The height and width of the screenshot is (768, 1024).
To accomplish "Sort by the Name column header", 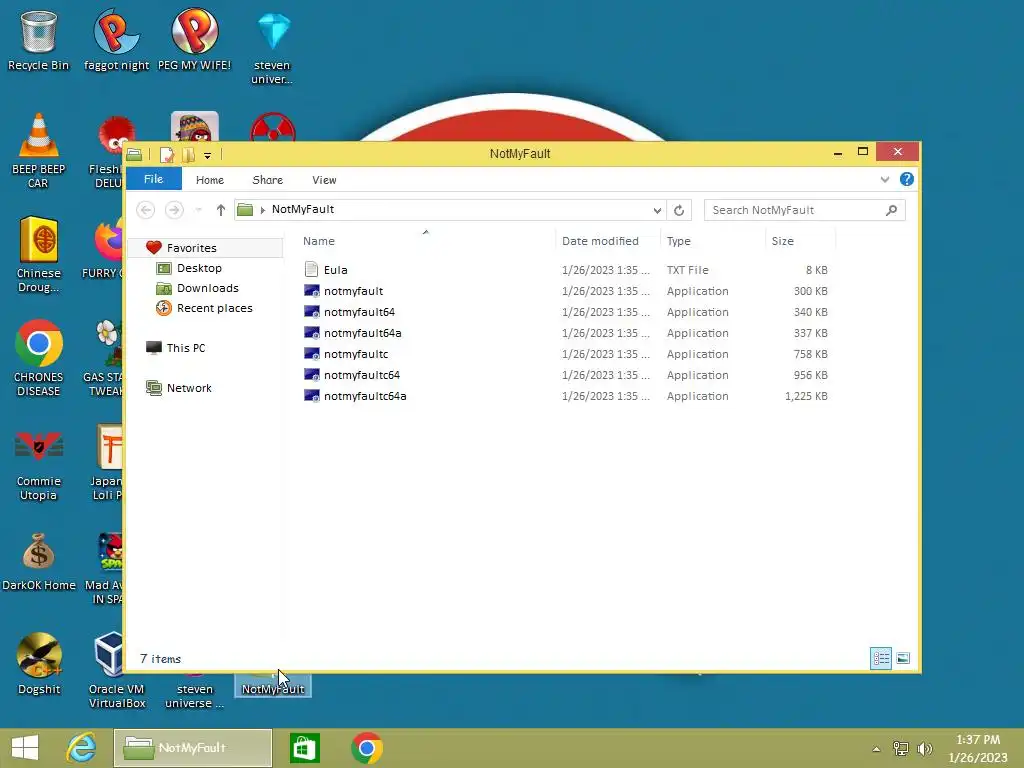I will point(319,241).
